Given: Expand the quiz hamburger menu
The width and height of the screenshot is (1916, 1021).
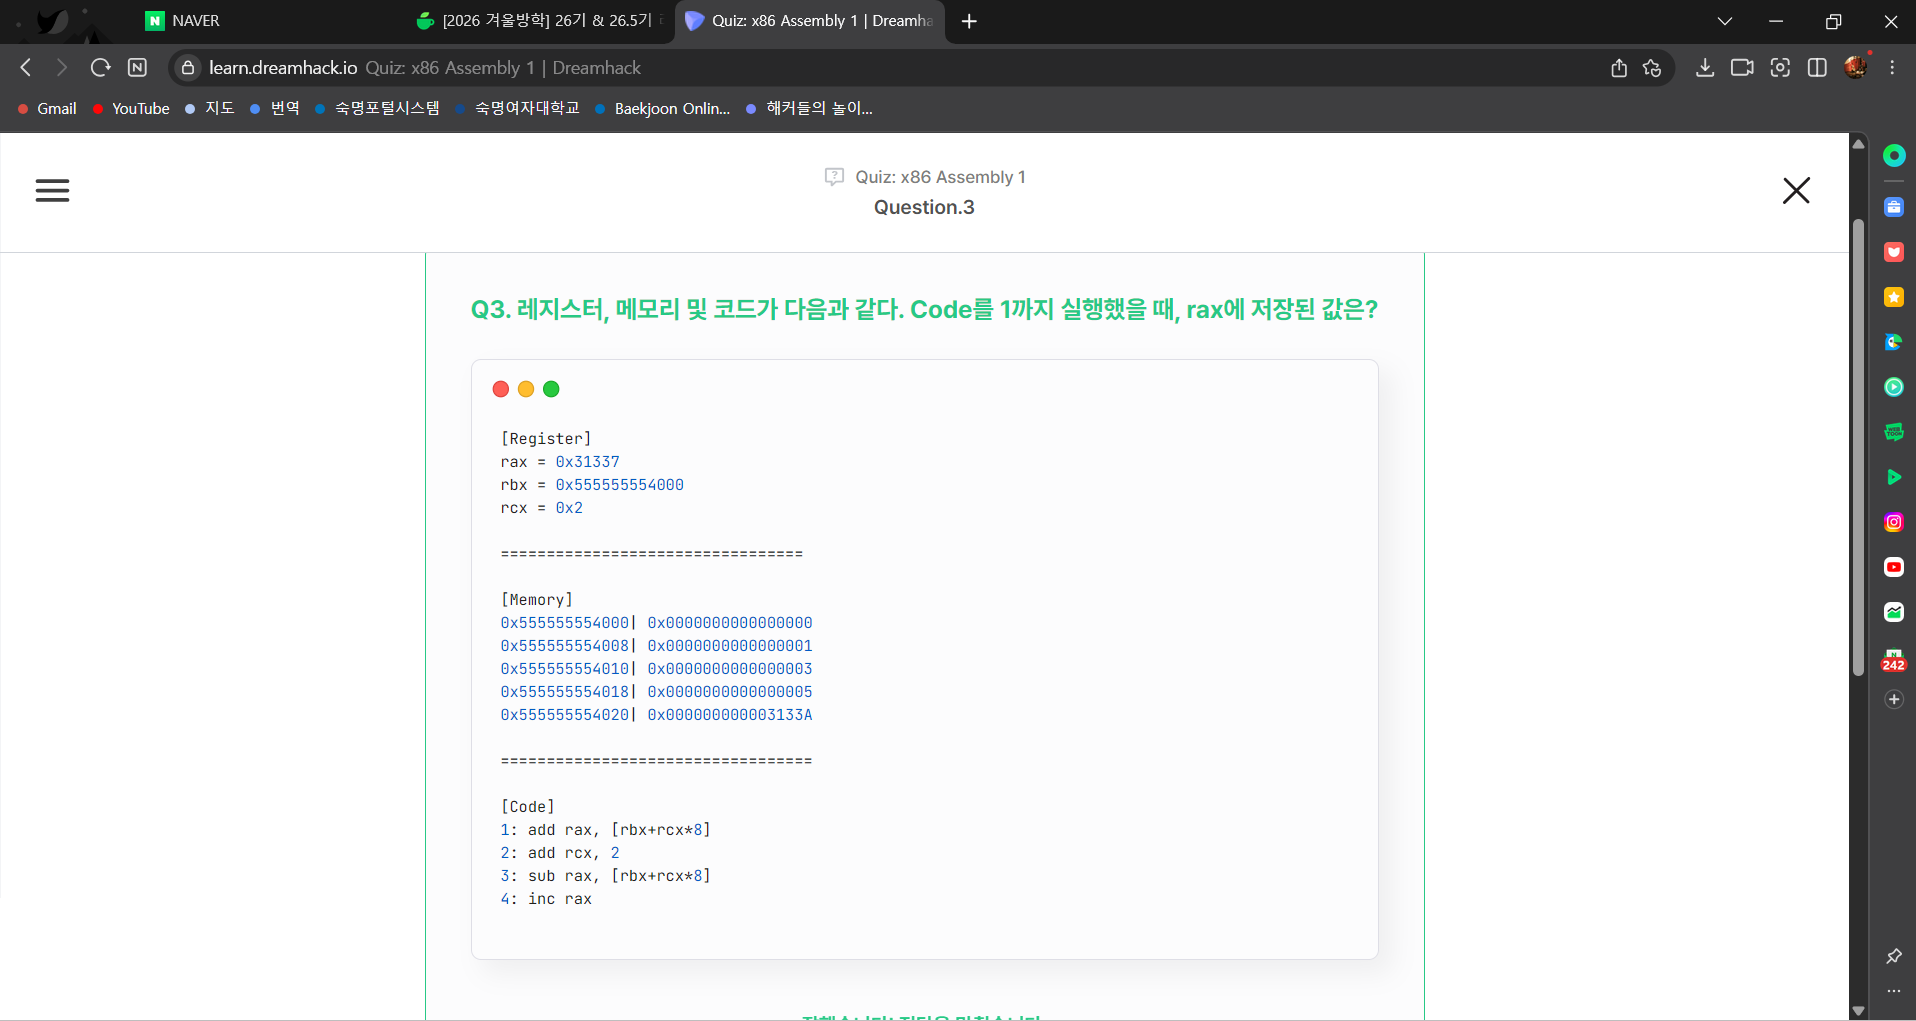Looking at the screenshot, I should click(52, 190).
